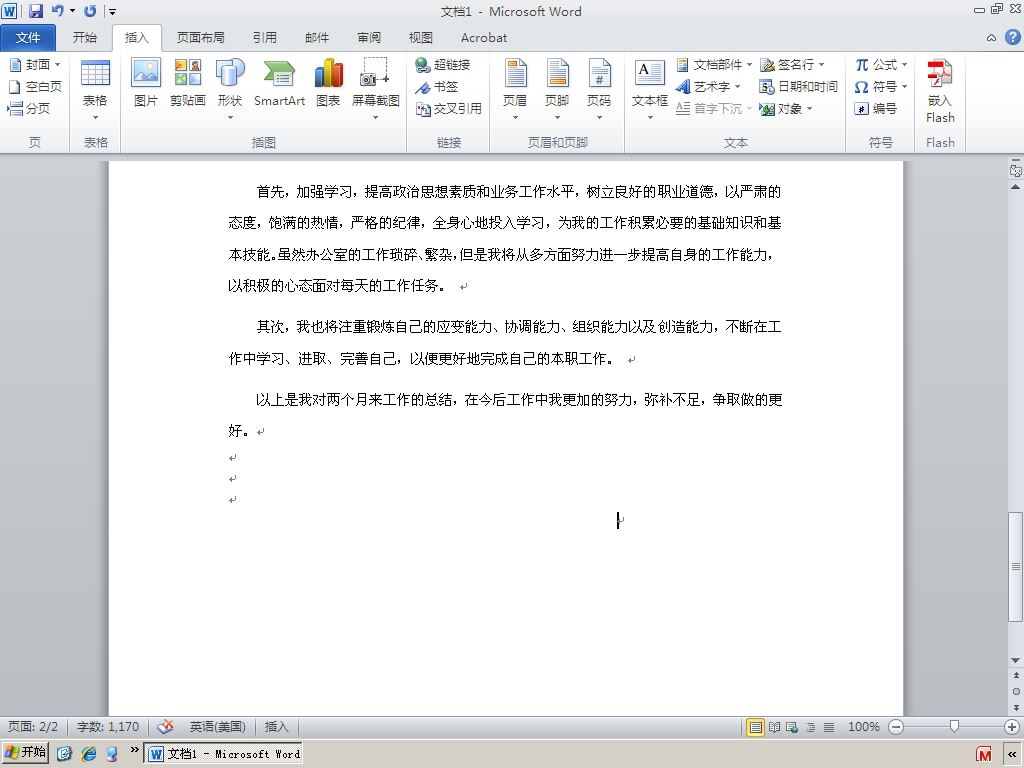
Task: Insert a Bookmark (书签)
Action: coord(437,86)
